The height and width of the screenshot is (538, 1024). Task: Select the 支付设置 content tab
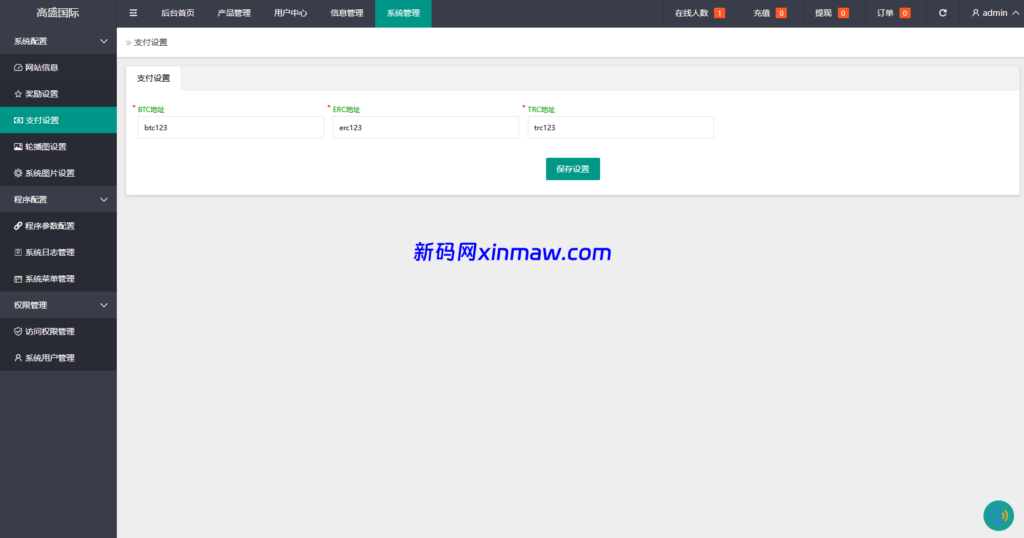click(x=153, y=78)
